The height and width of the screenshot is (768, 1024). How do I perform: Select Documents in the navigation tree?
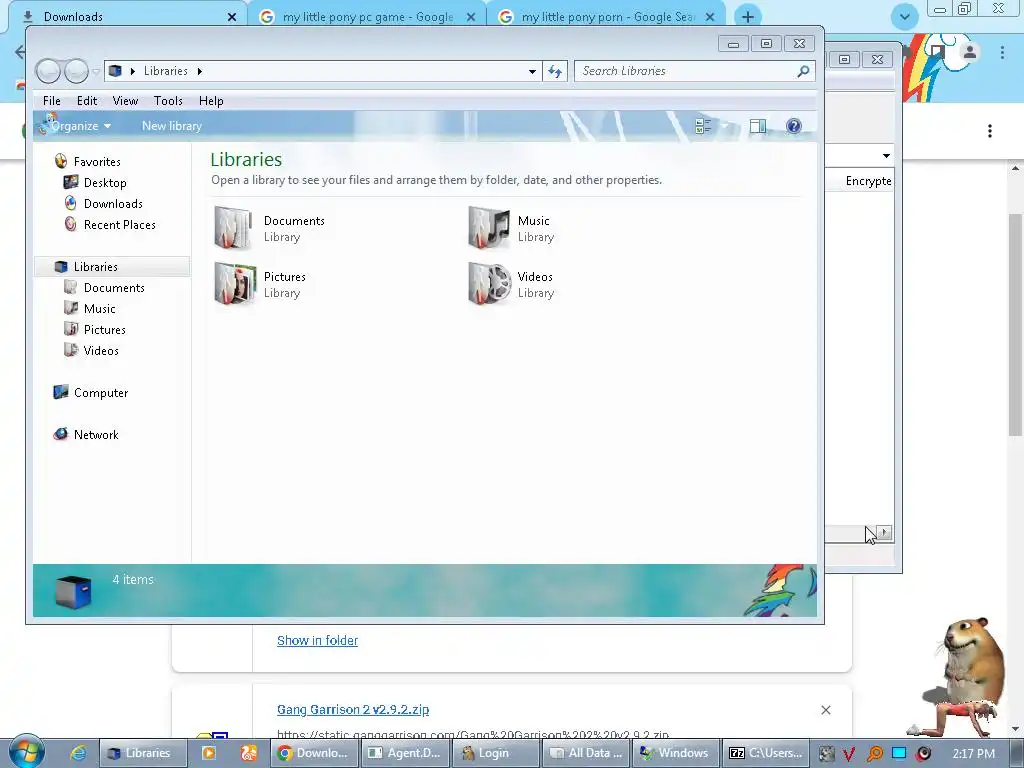114,287
